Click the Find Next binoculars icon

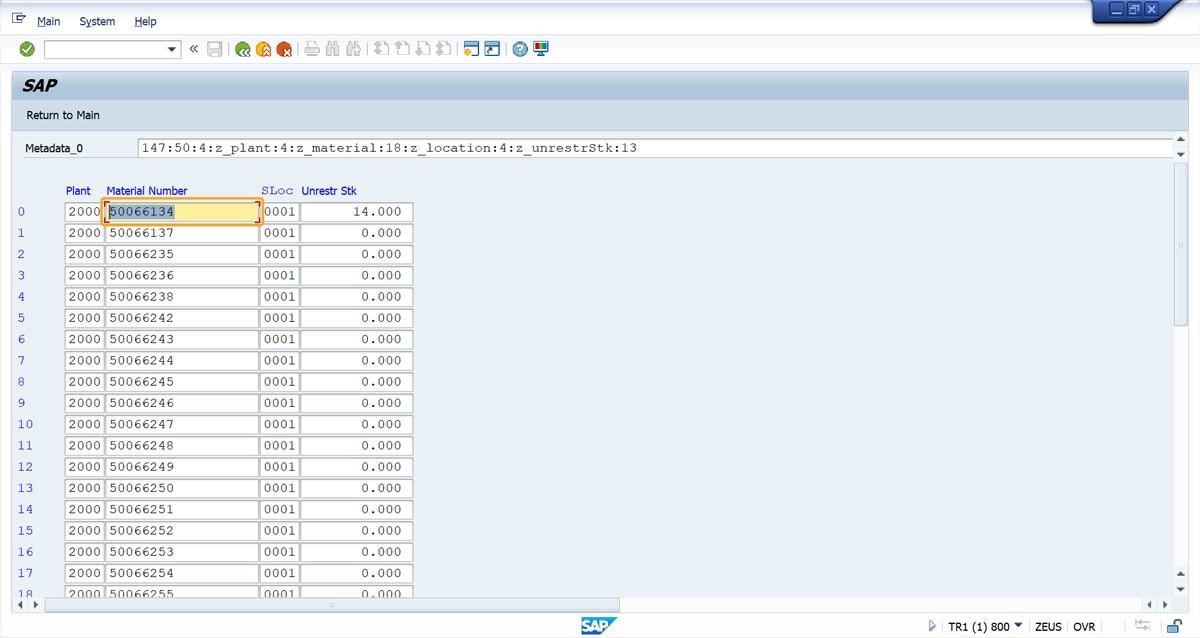click(352, 49)
